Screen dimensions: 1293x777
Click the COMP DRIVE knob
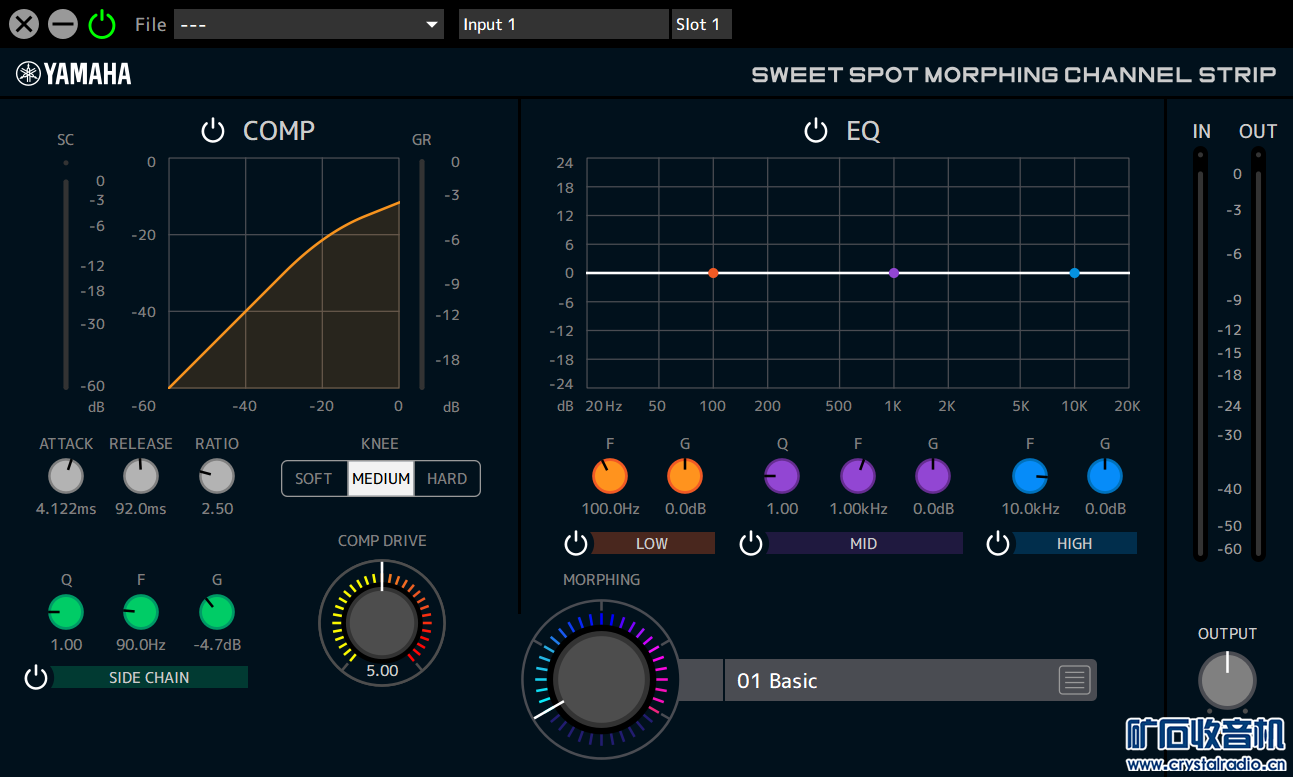click(x=382, y=621)
